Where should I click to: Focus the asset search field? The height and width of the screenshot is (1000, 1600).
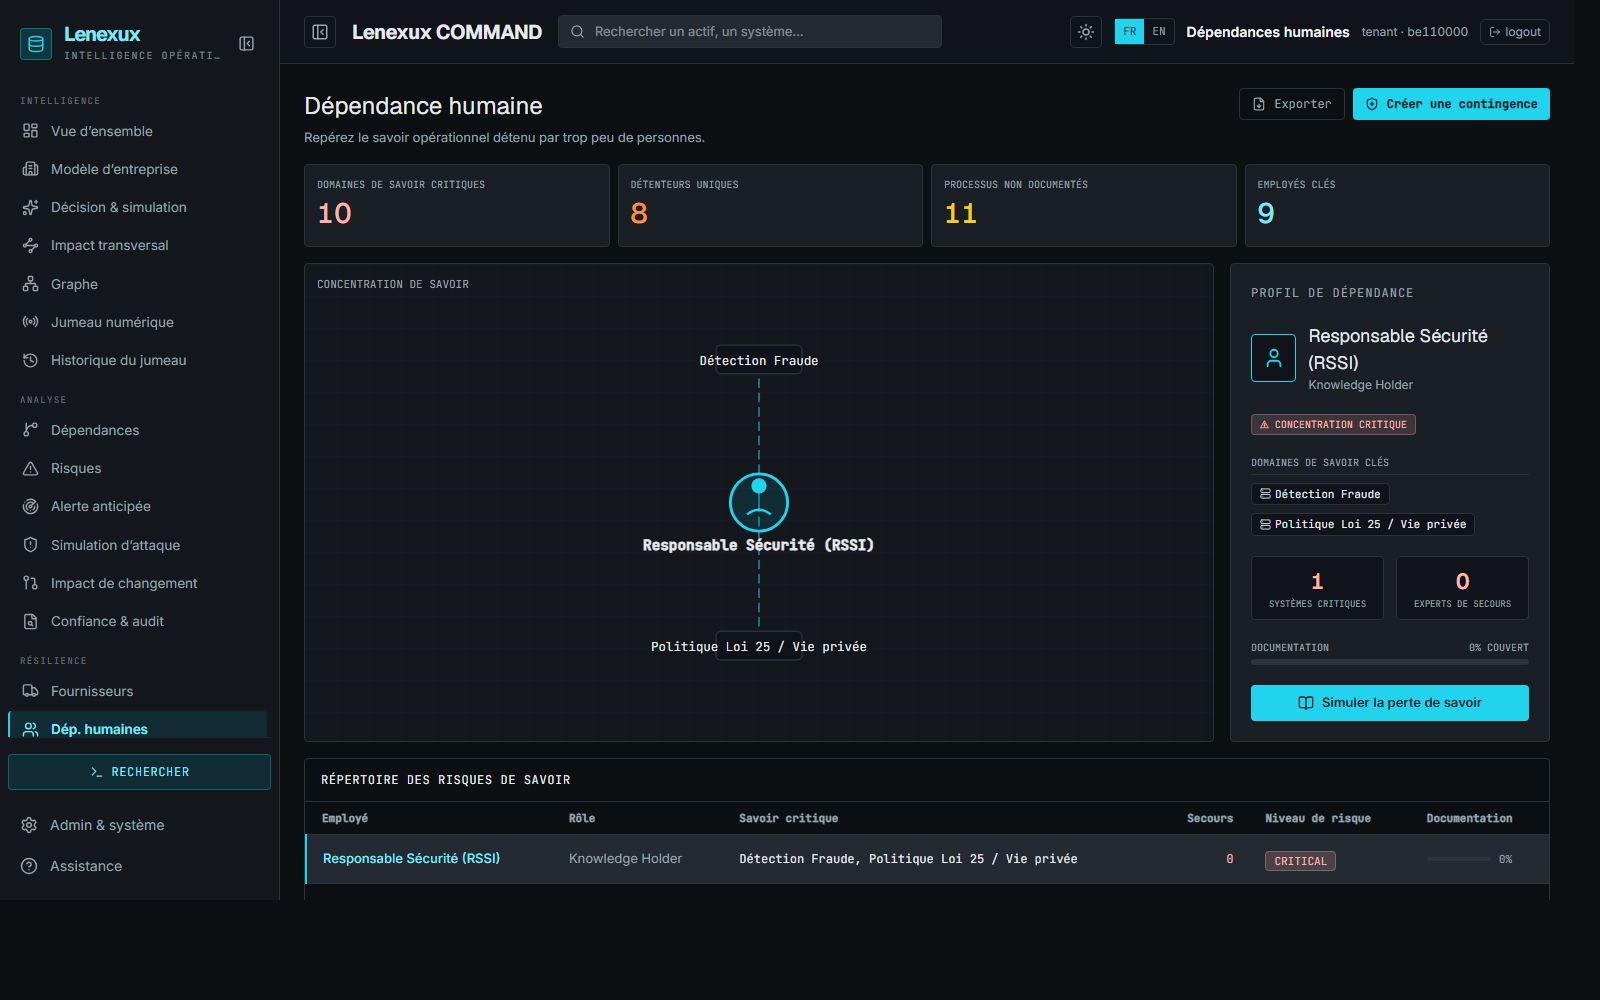pos(750,32)
